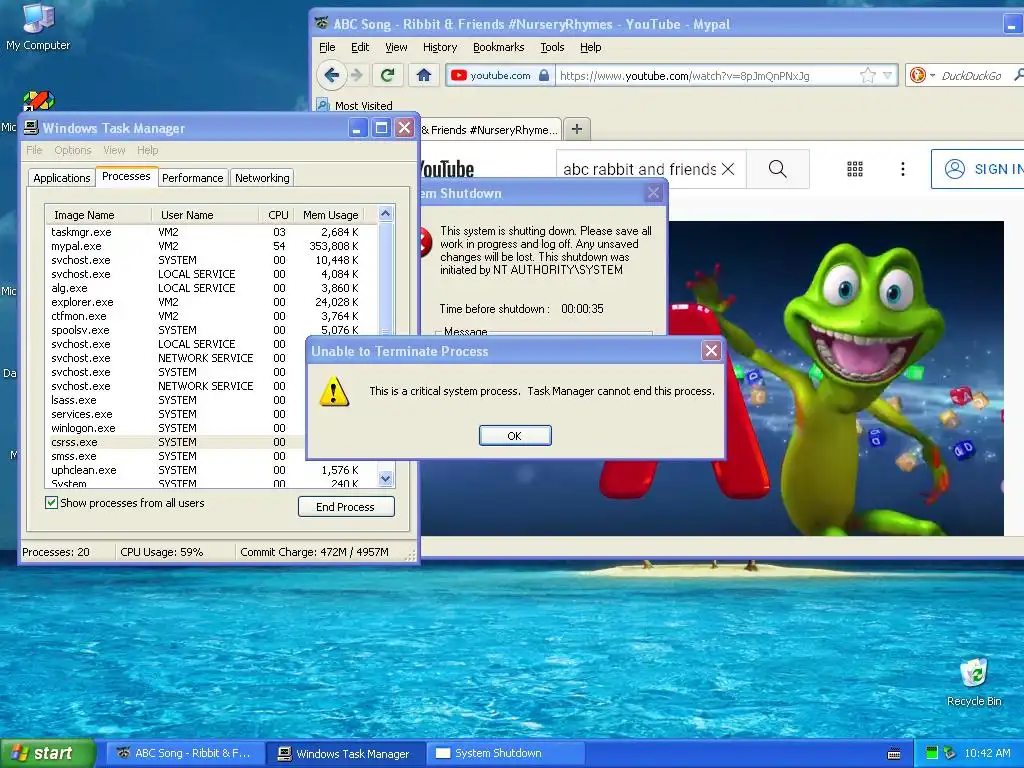1024x768 pixels.
Task: Click the DuckDuckGo search box
Action: click(973, 76)
